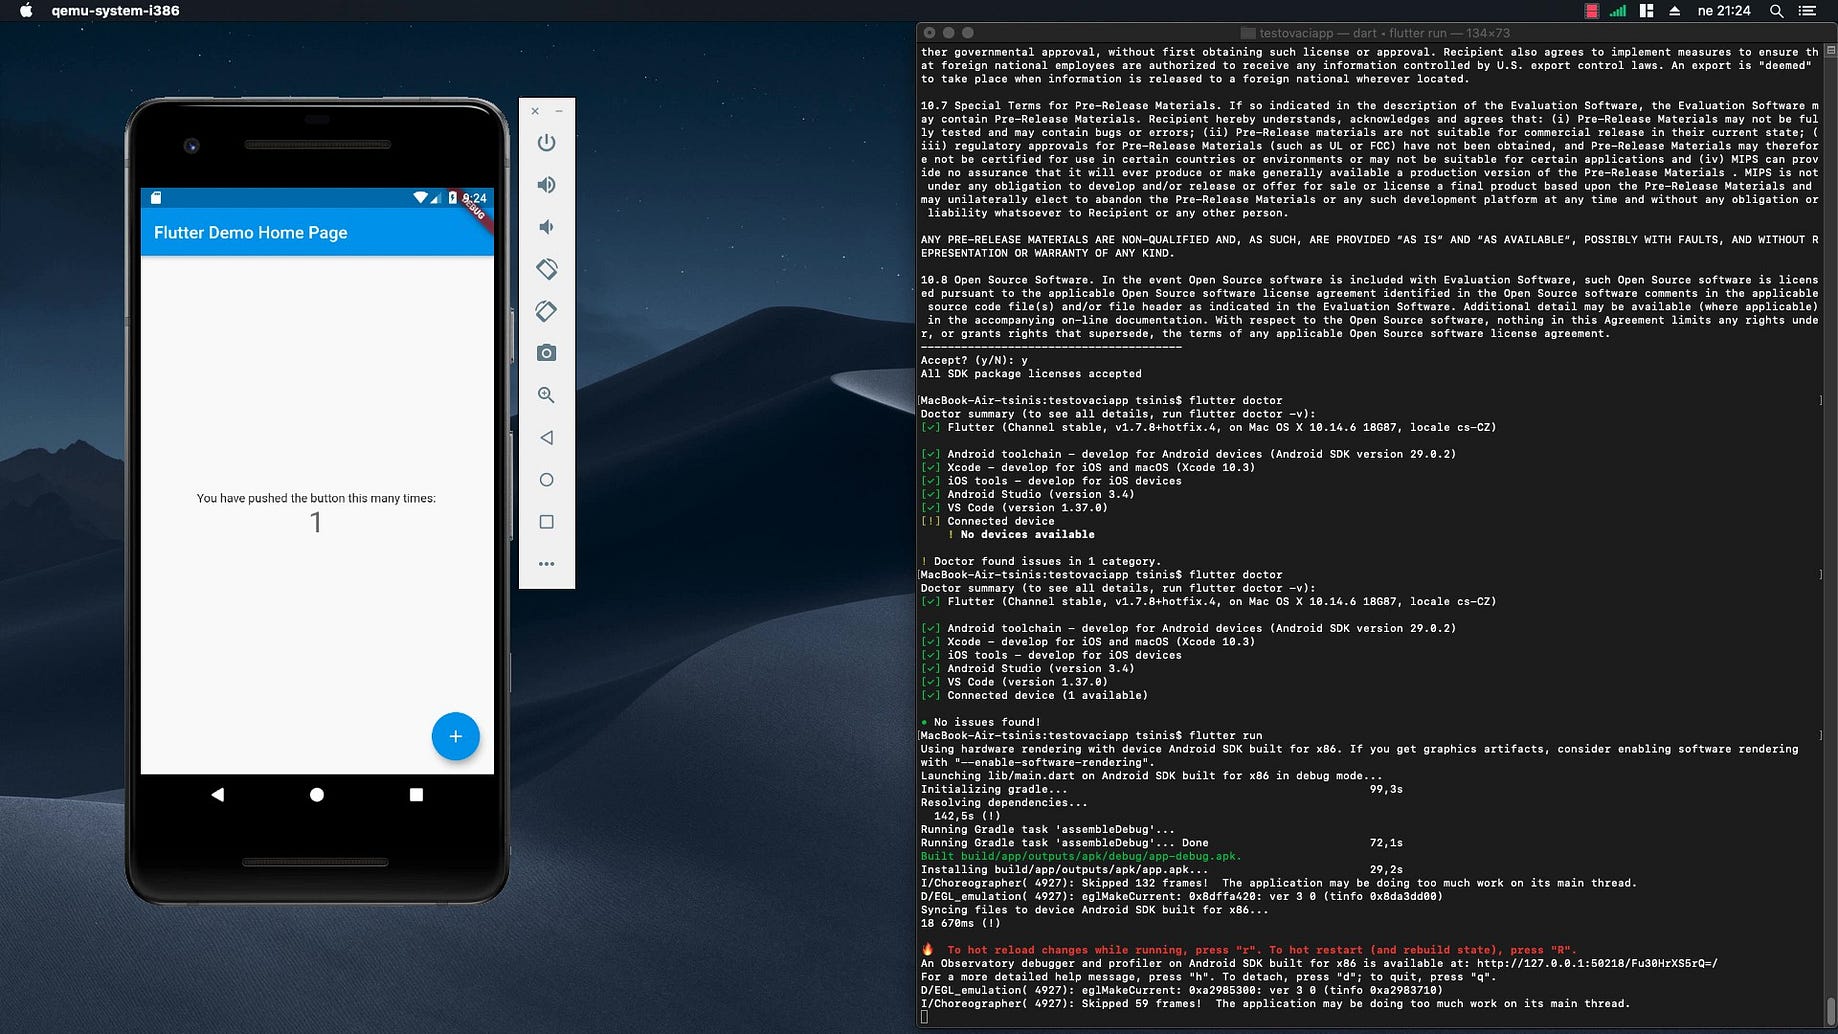Image resolution: width=1838 pixels, height=1034 pixels.
Task: Click the text 'You have pushed the button this many times:'
Action: pyautogui.click(x=316, y=498)
